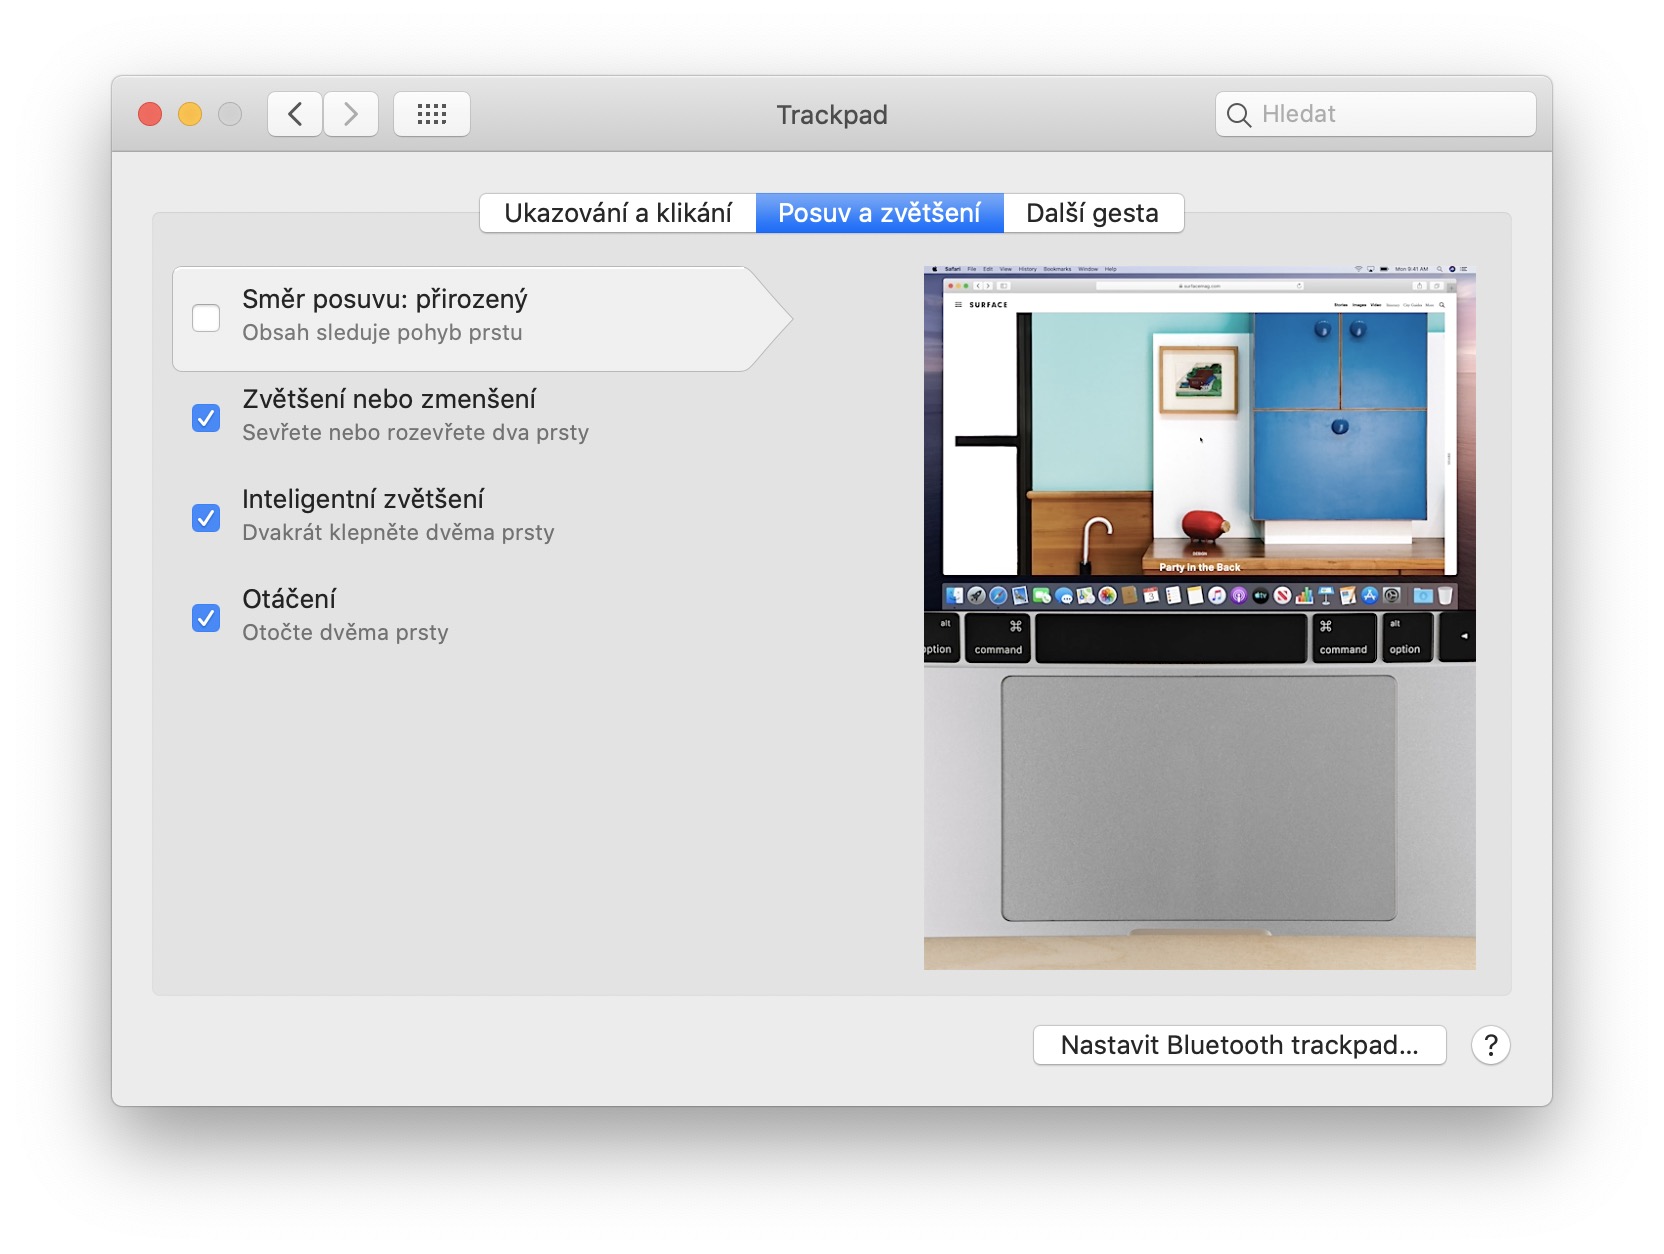Click the Inteligentní zvětšení label
The image size is (1664, 1254).
click(x=363, y=499)
